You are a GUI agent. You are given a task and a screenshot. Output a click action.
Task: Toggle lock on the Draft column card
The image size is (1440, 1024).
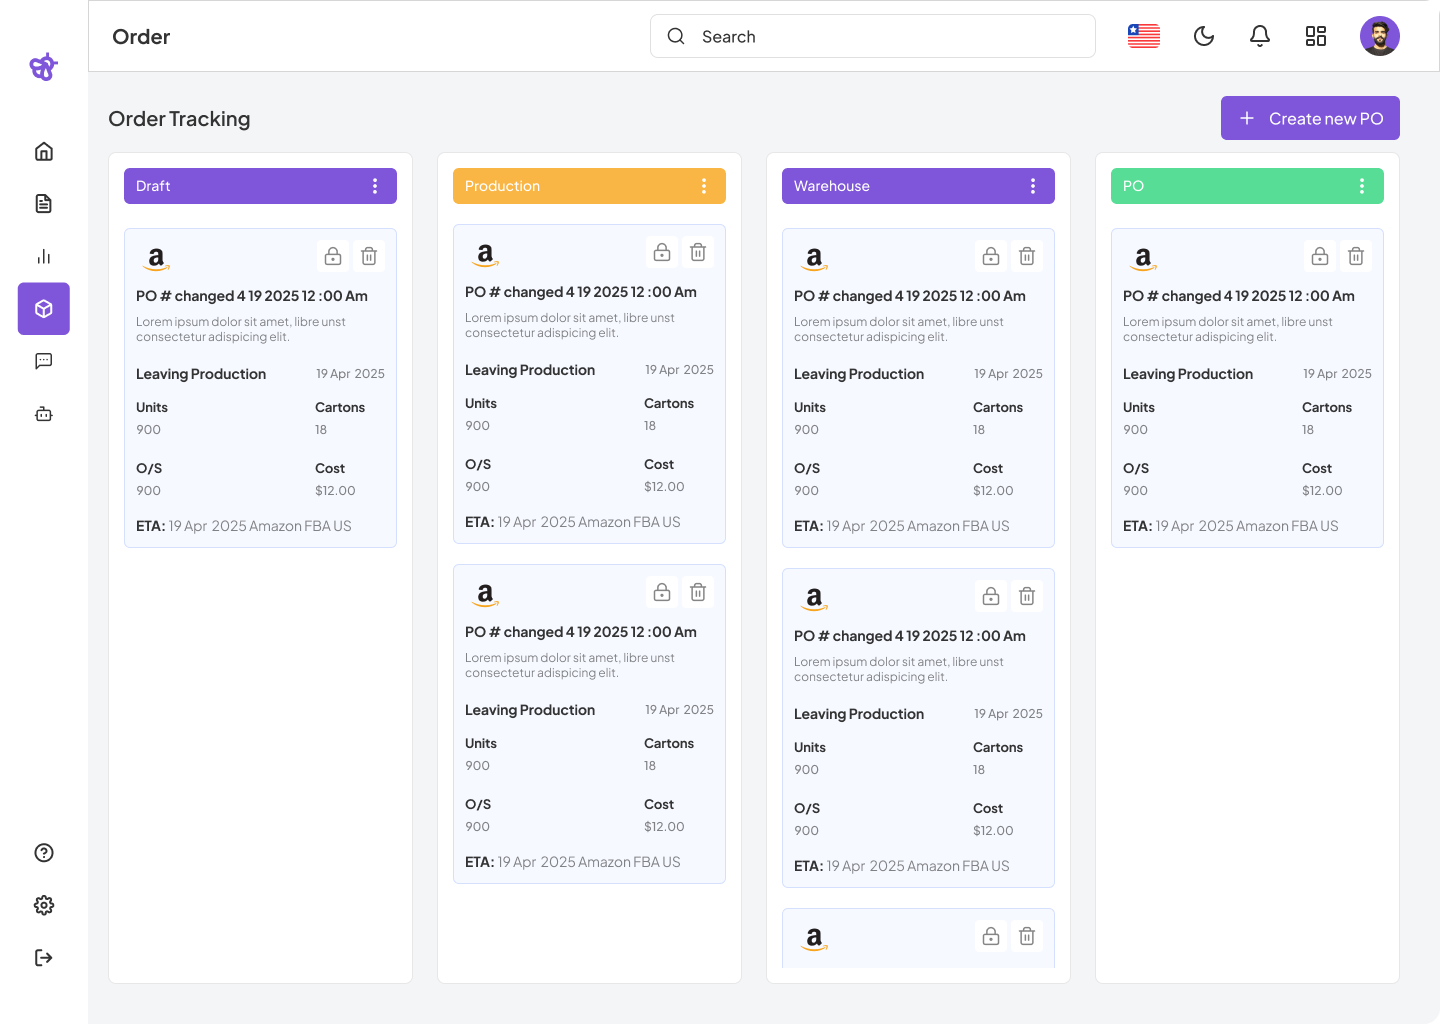point(333,257)
